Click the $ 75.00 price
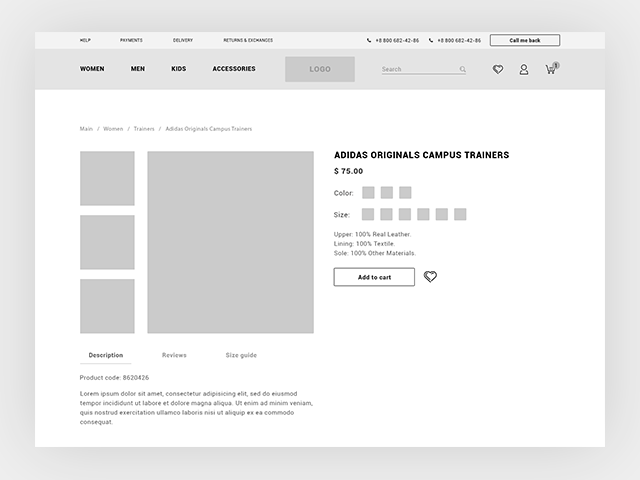 [349, 171]
